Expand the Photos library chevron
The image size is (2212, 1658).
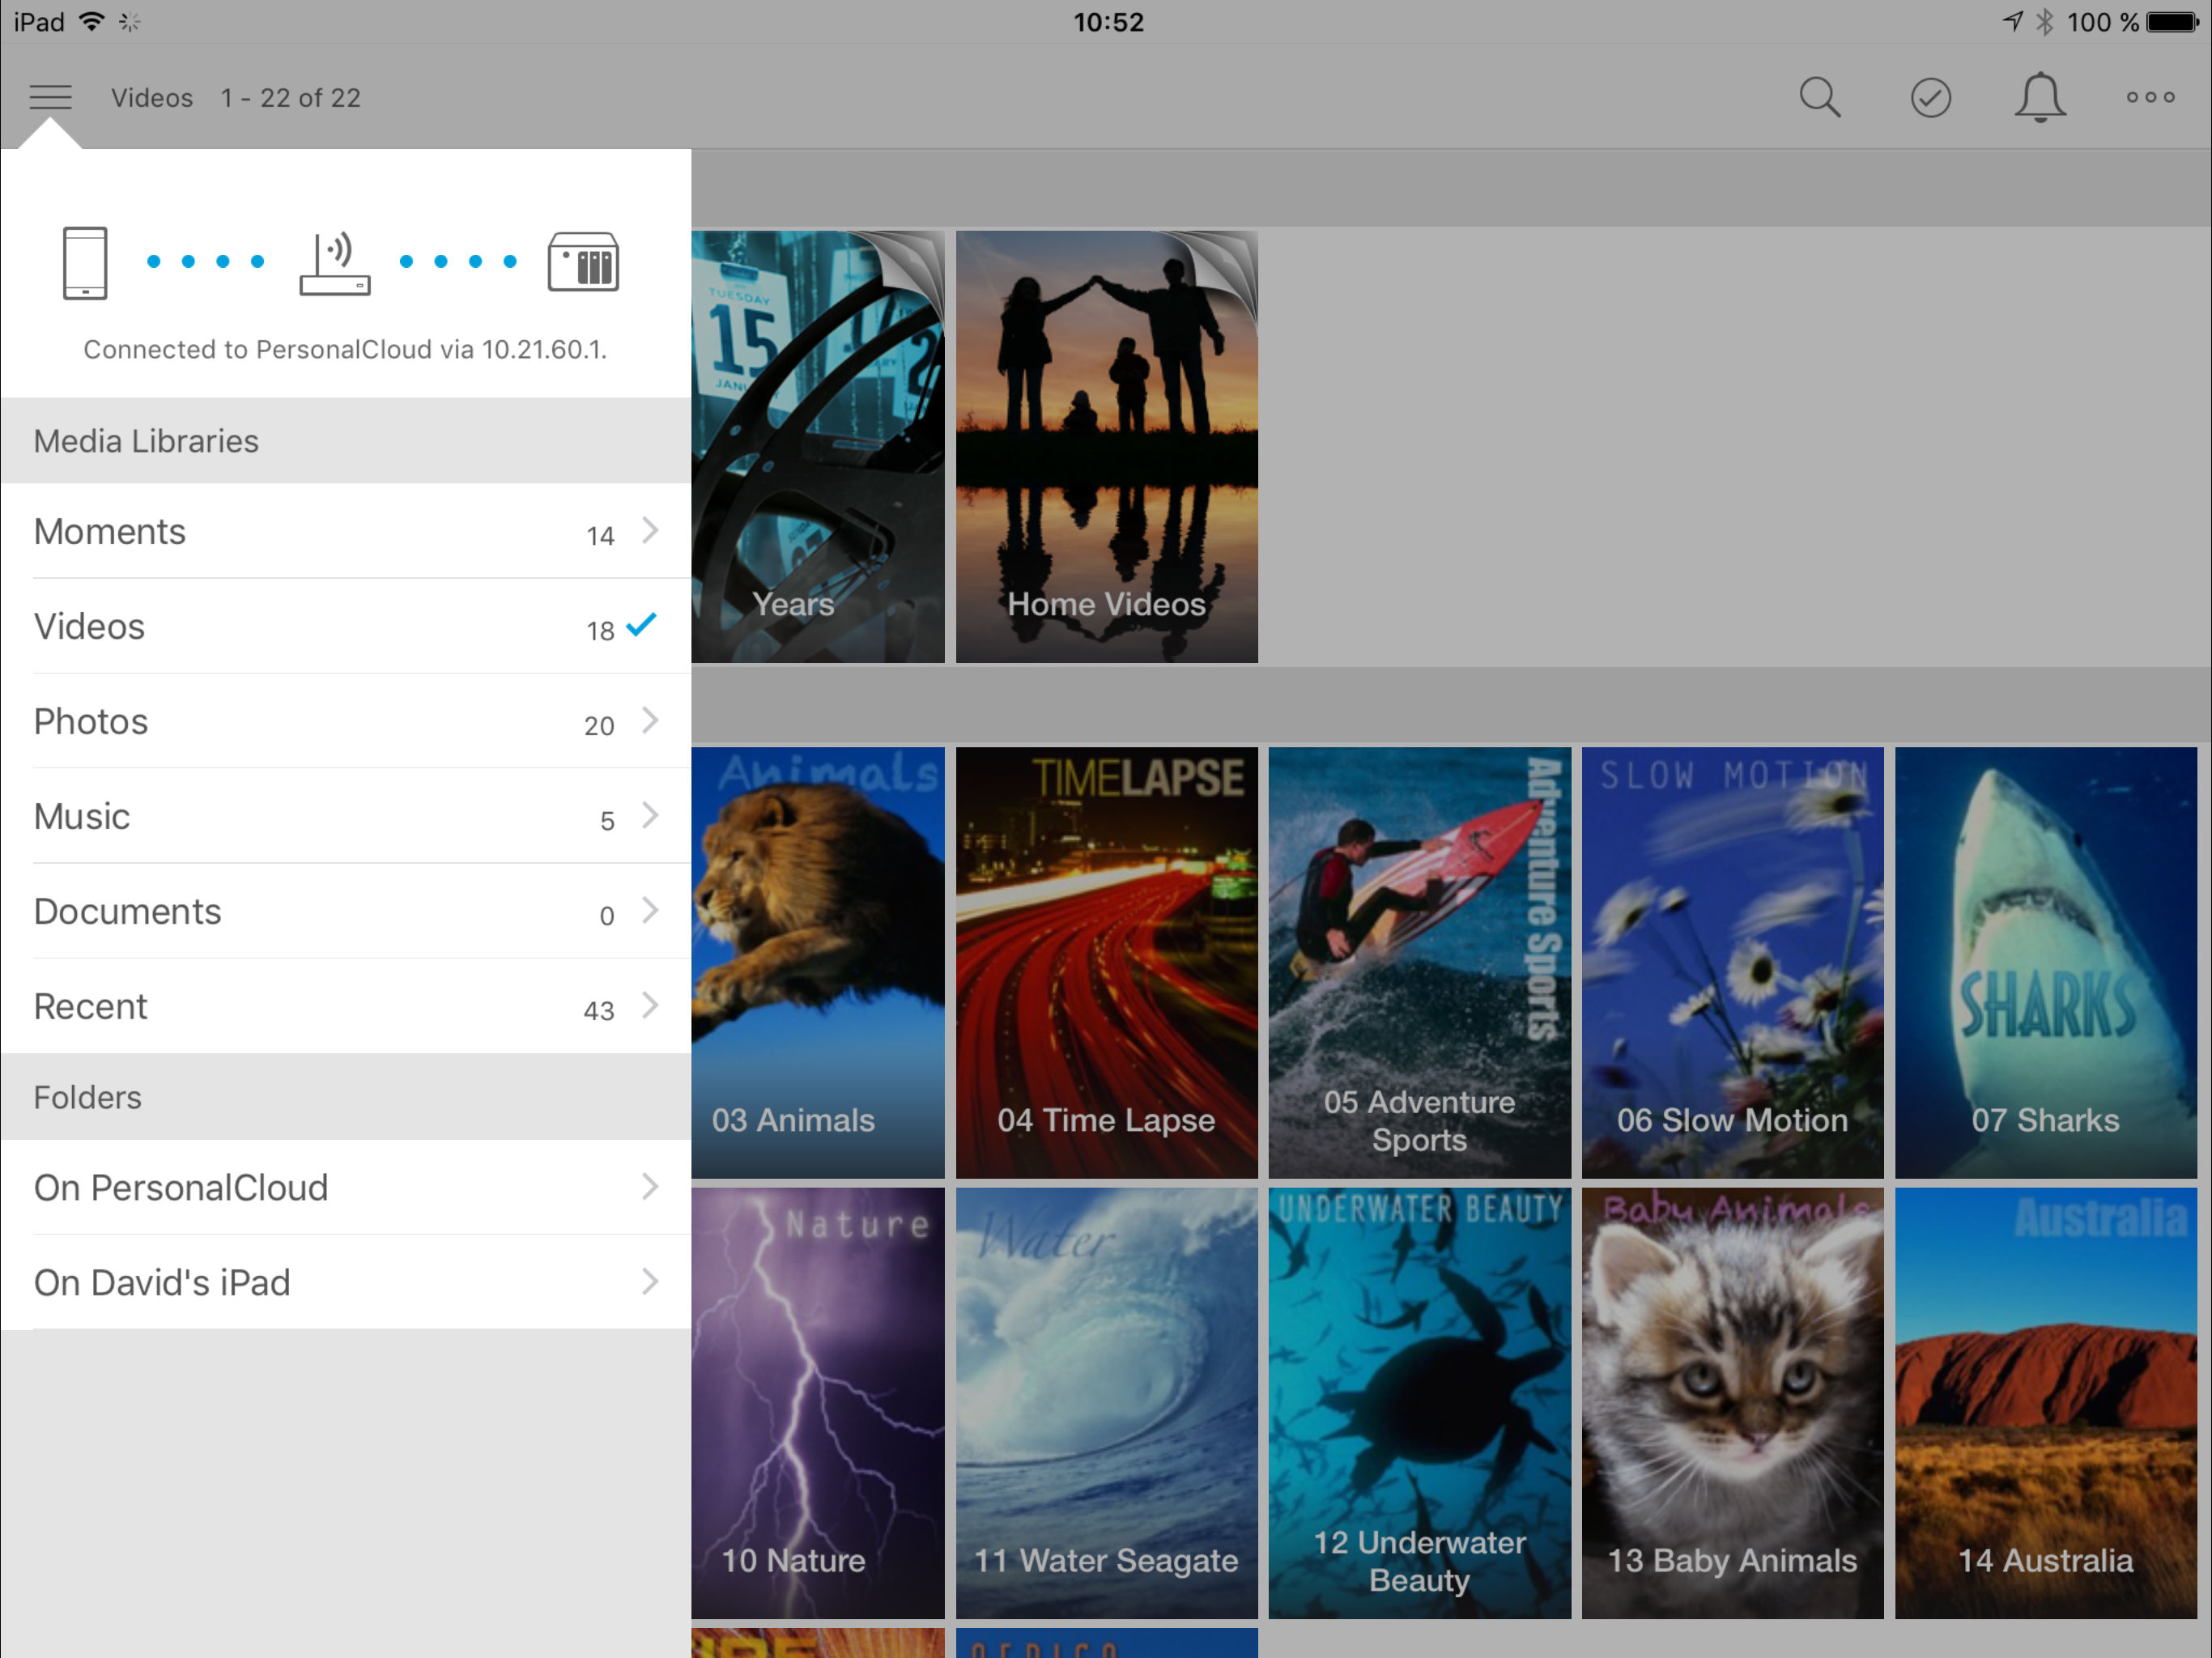tap(650, 720)
